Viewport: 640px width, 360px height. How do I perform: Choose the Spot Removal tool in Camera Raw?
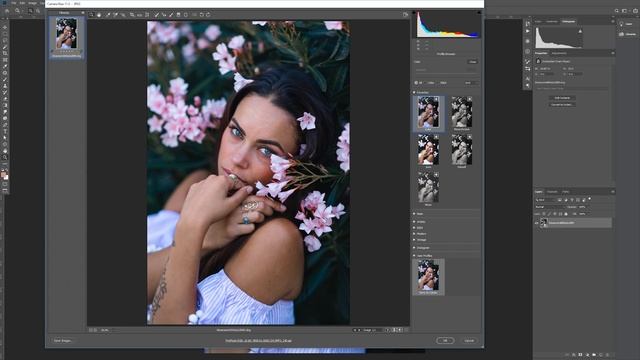(156, 15)
